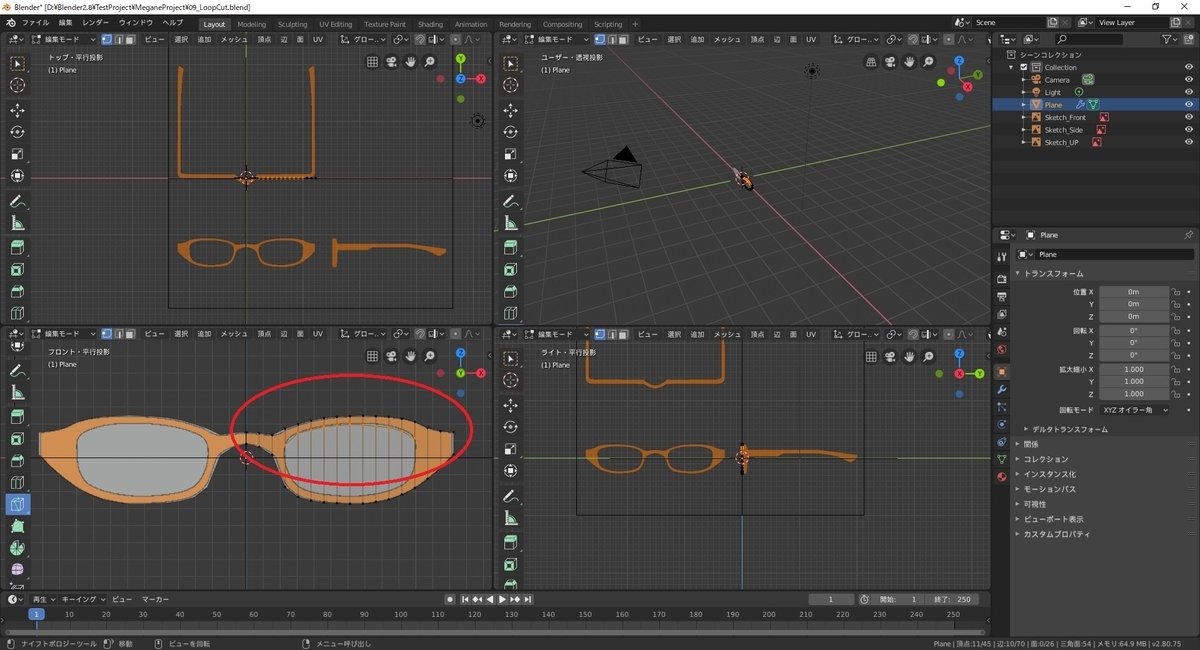Activate the Annotate tool in top viewport
This screenshot has height=650, width=1200.
tap(18, 201)
